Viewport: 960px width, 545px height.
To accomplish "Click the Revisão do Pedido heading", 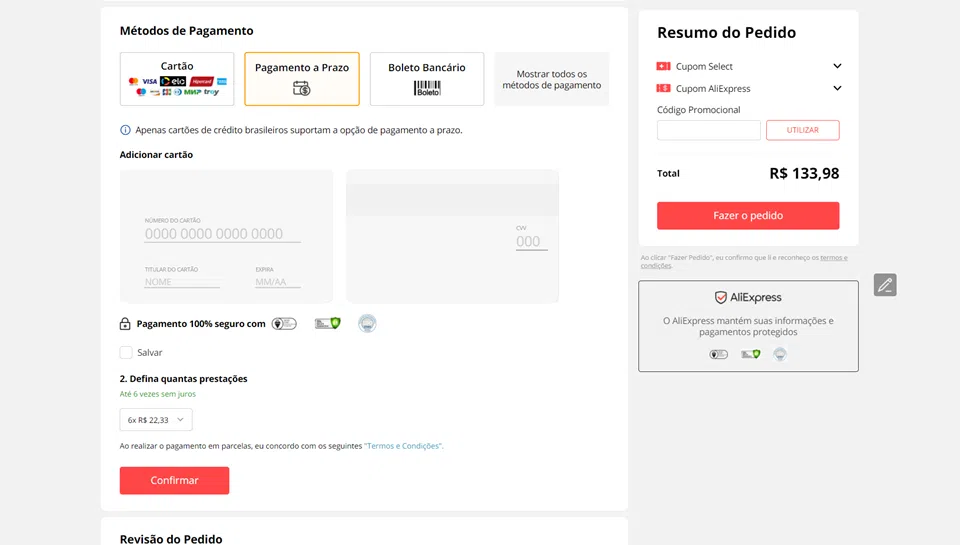I will 171,538.
